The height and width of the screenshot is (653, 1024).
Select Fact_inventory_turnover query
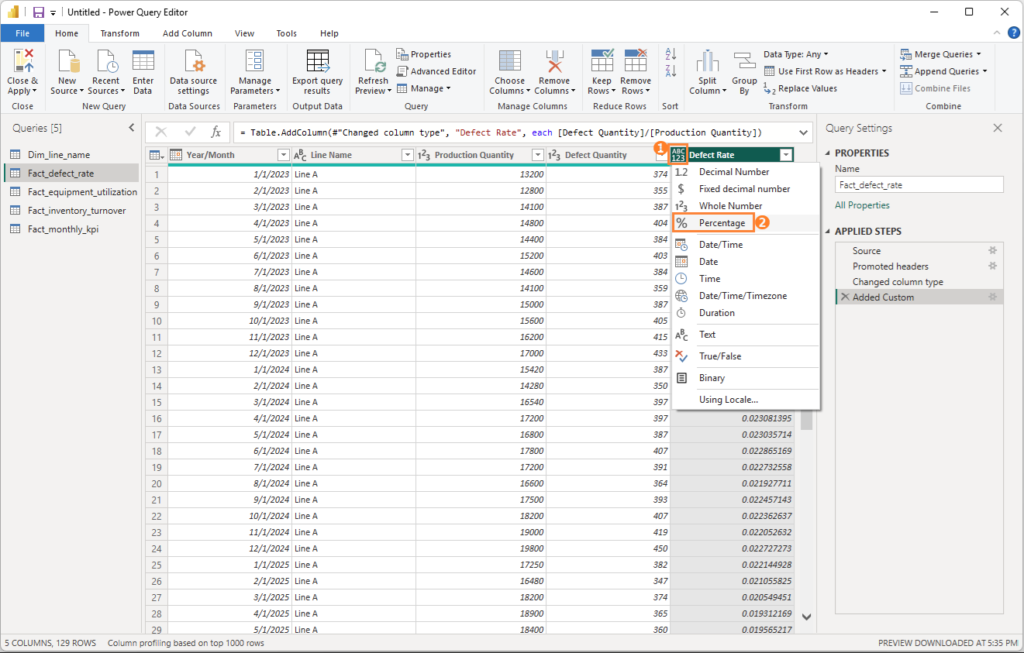(x=76, y=210)
